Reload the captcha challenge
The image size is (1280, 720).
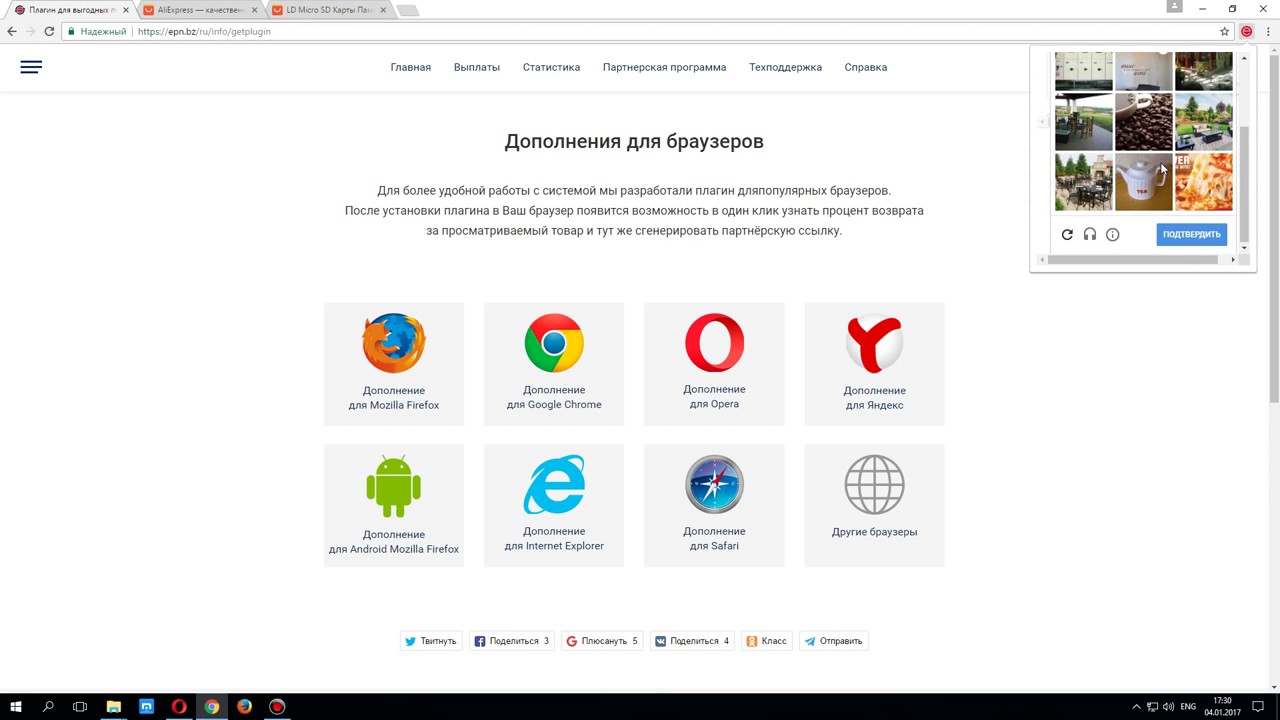[1067, 234]
